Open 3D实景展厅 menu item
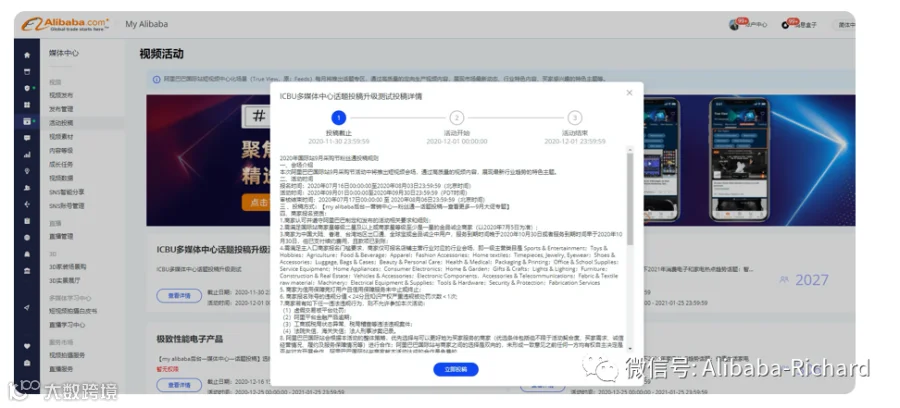The image size is (900, 408). (x=65, y=281)
